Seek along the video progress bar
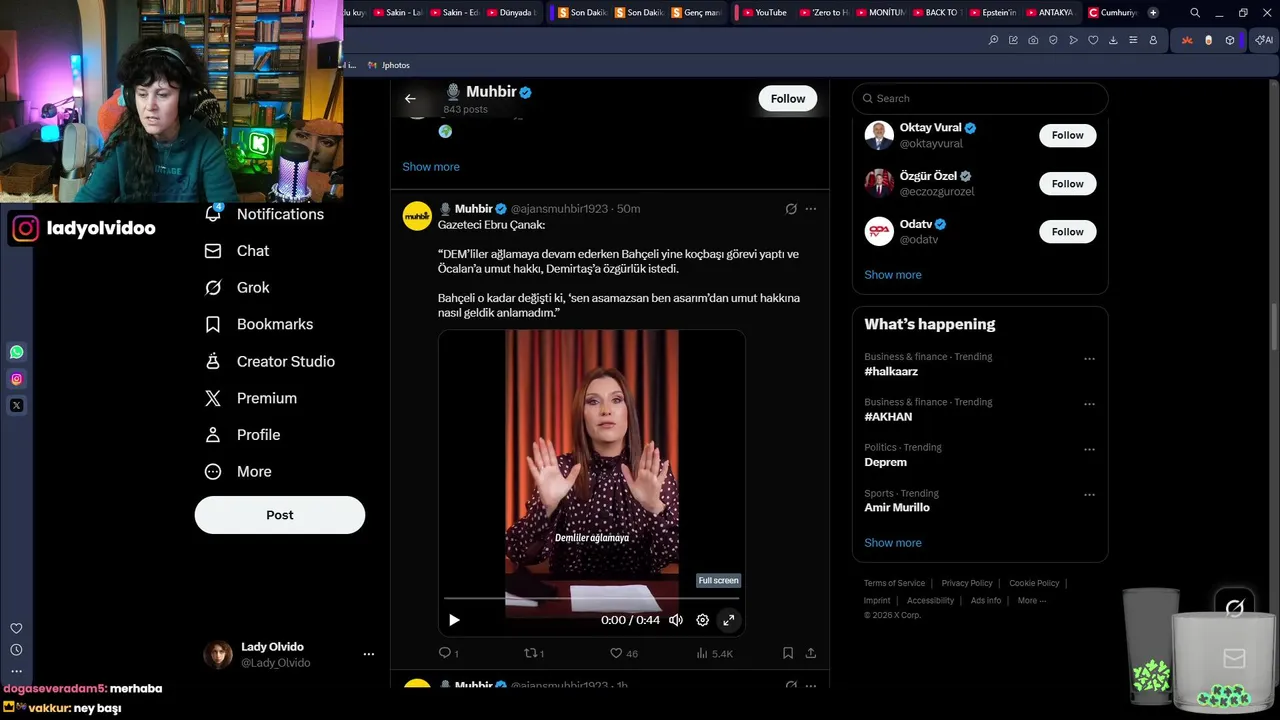 click(592, 598)
